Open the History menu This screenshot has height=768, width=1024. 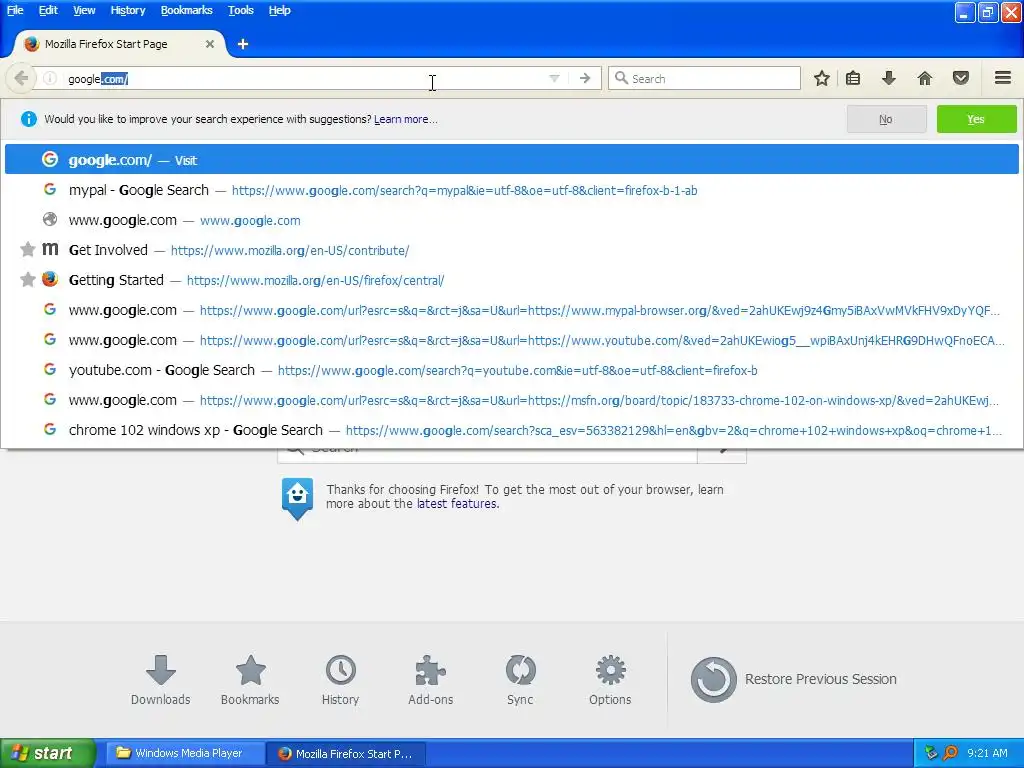(x=127, y=10)
